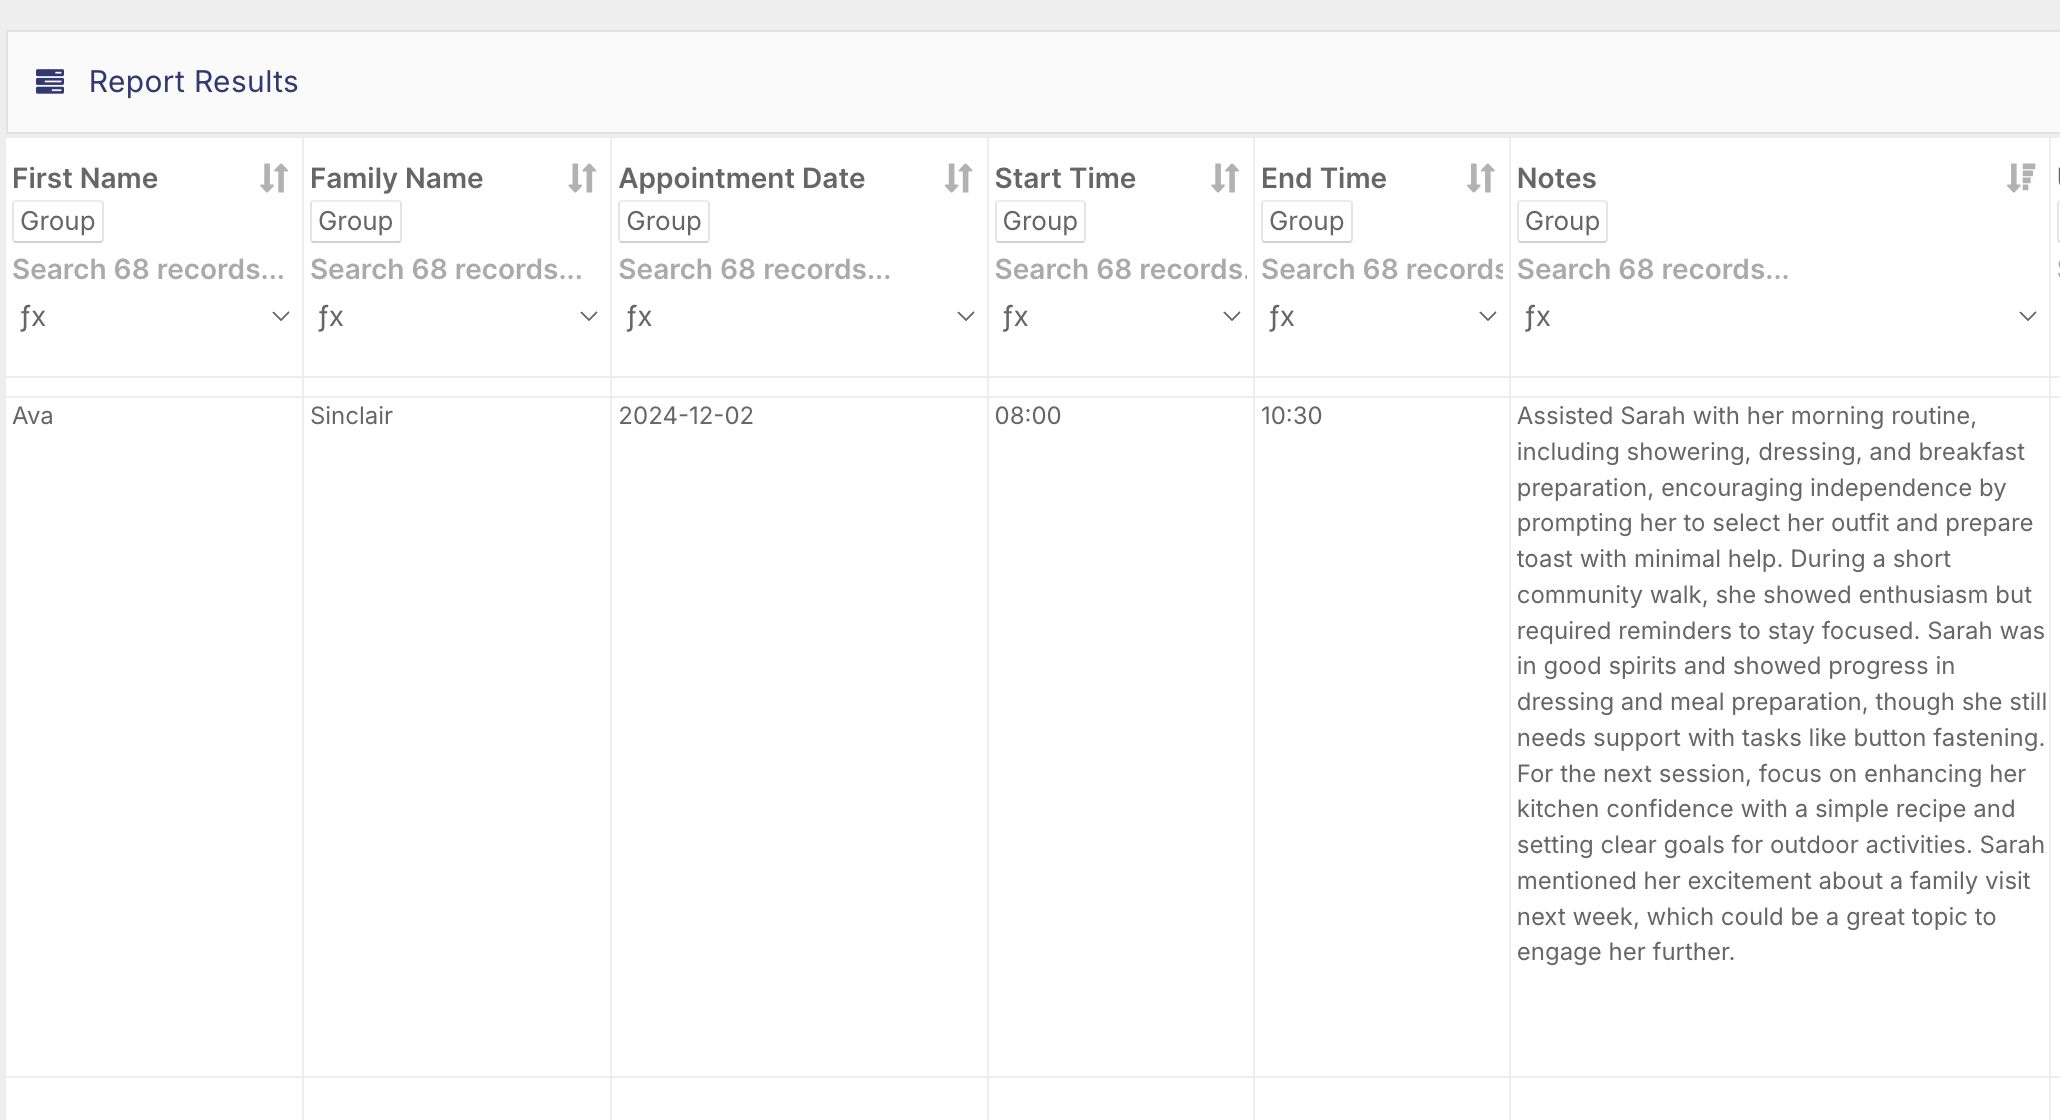The image size is (2060, 1120).
Task: Click the notes text about Sarah
Action: pos(1780,684)
